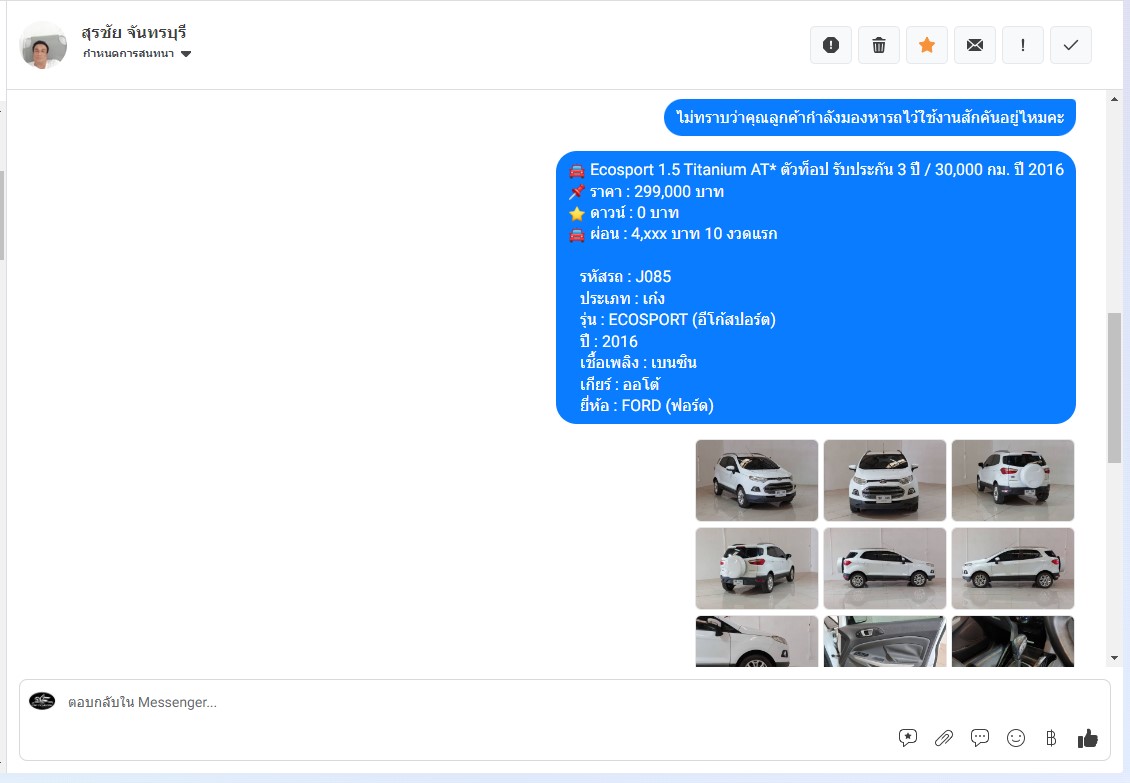Image resolution: width=1130 pixels, height=783 pixels.
Task: Open the front fender close-up photo
Action: click(x=757, y=641)
